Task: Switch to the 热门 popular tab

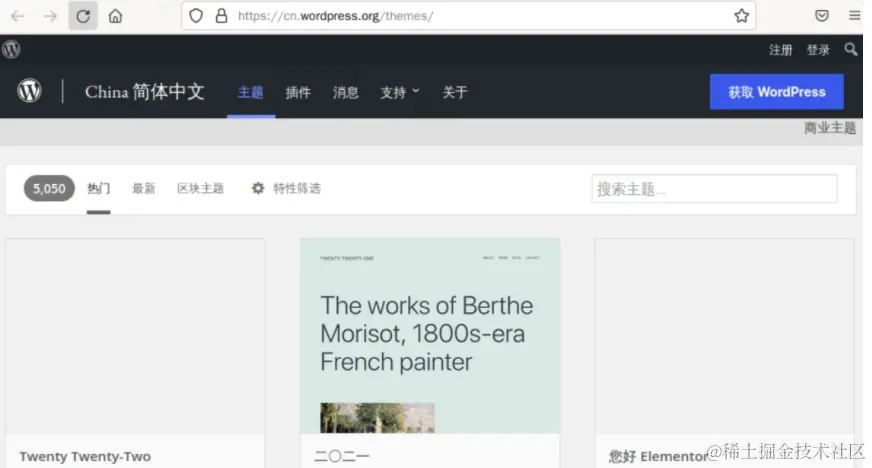Action: pyautogui.click(x=98, y=188)
